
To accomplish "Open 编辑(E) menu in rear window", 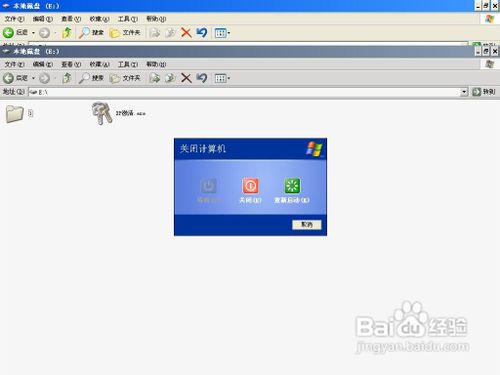I will pyautogui.click(x=43, y=19).
